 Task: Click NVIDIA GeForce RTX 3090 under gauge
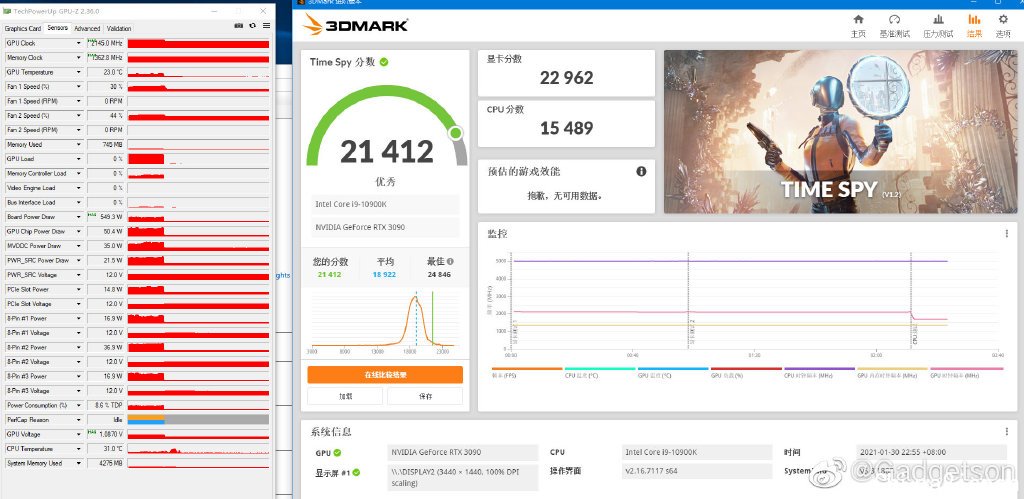click(385, 227)
